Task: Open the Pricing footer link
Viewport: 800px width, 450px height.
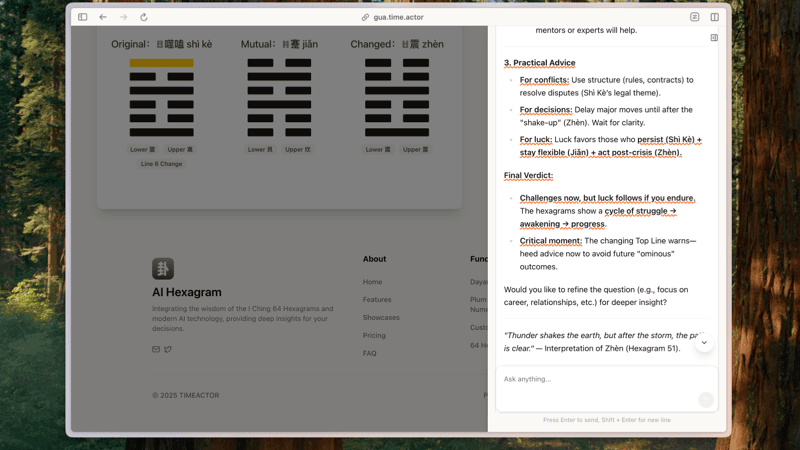Action: click(374, 336)
